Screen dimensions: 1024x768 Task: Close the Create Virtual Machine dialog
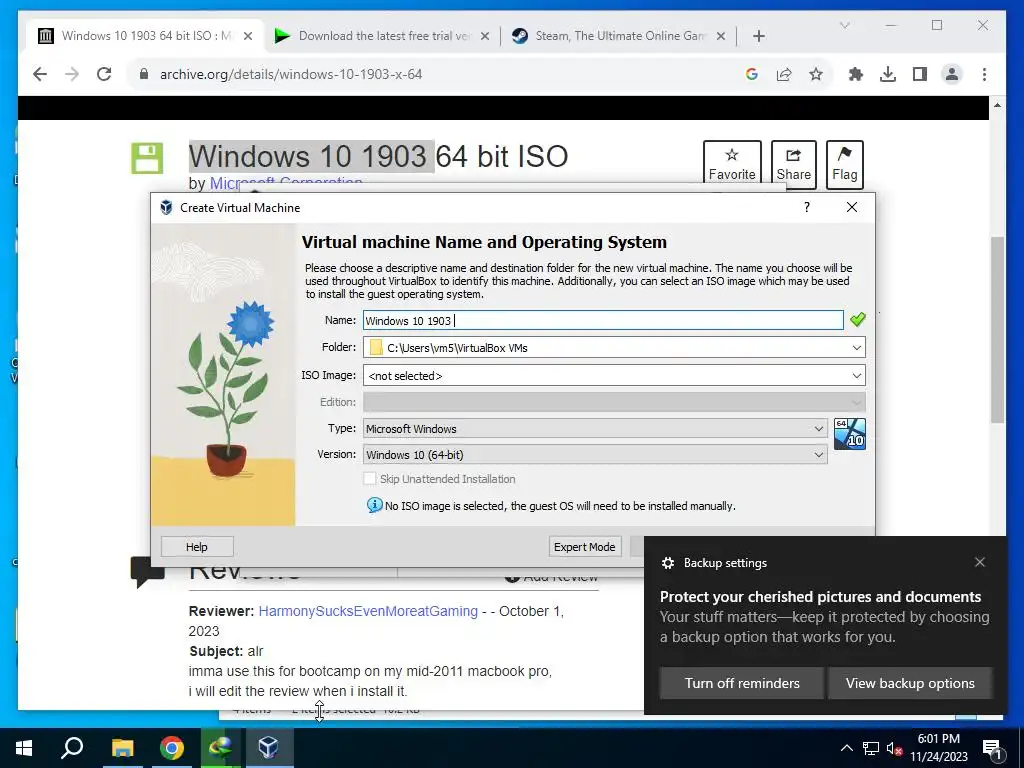pos(852,207)
